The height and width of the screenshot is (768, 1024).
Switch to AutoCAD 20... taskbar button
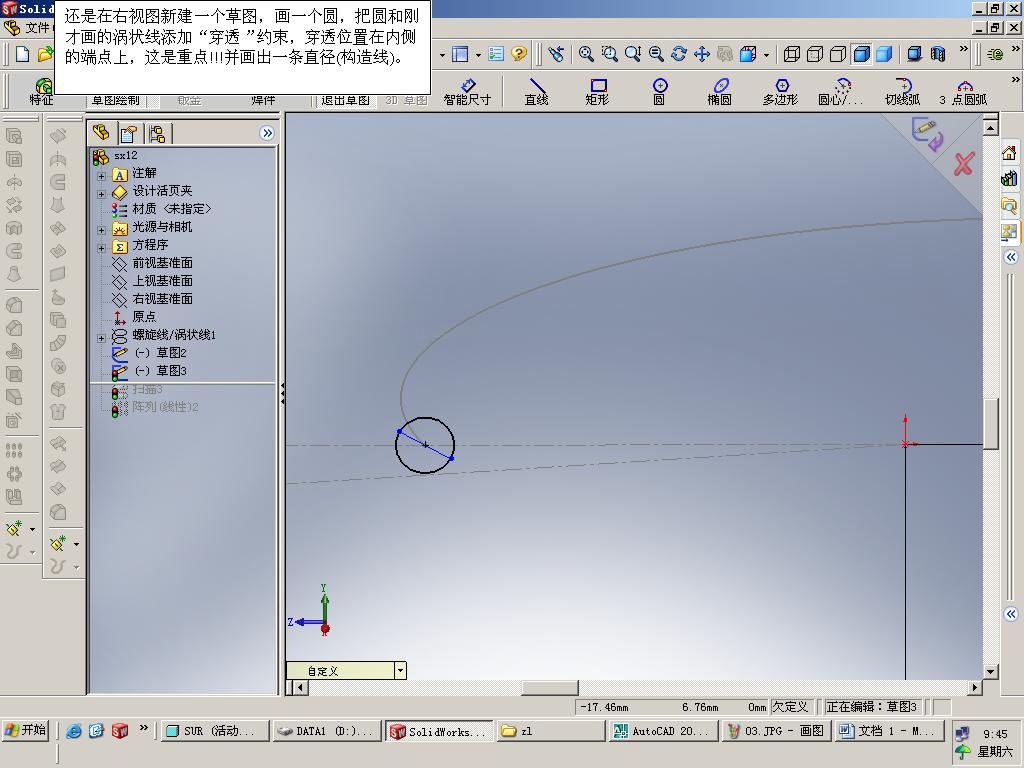coord(663,731)
